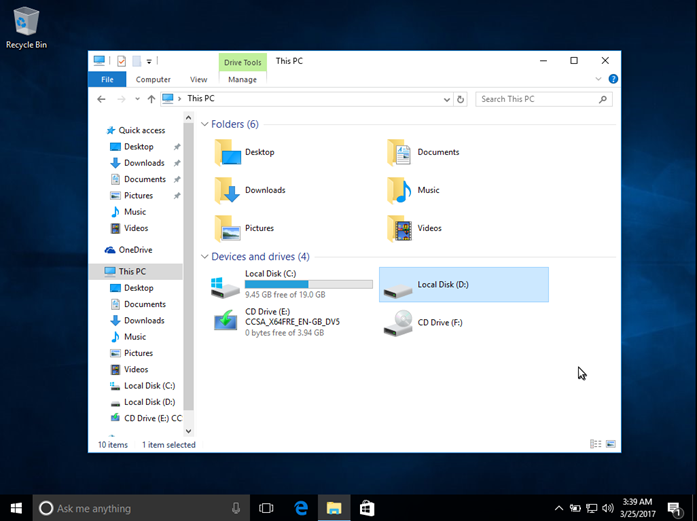Select the Pictures folder icon
Viewport: 697px width, 521px height.
click(228, 228)
